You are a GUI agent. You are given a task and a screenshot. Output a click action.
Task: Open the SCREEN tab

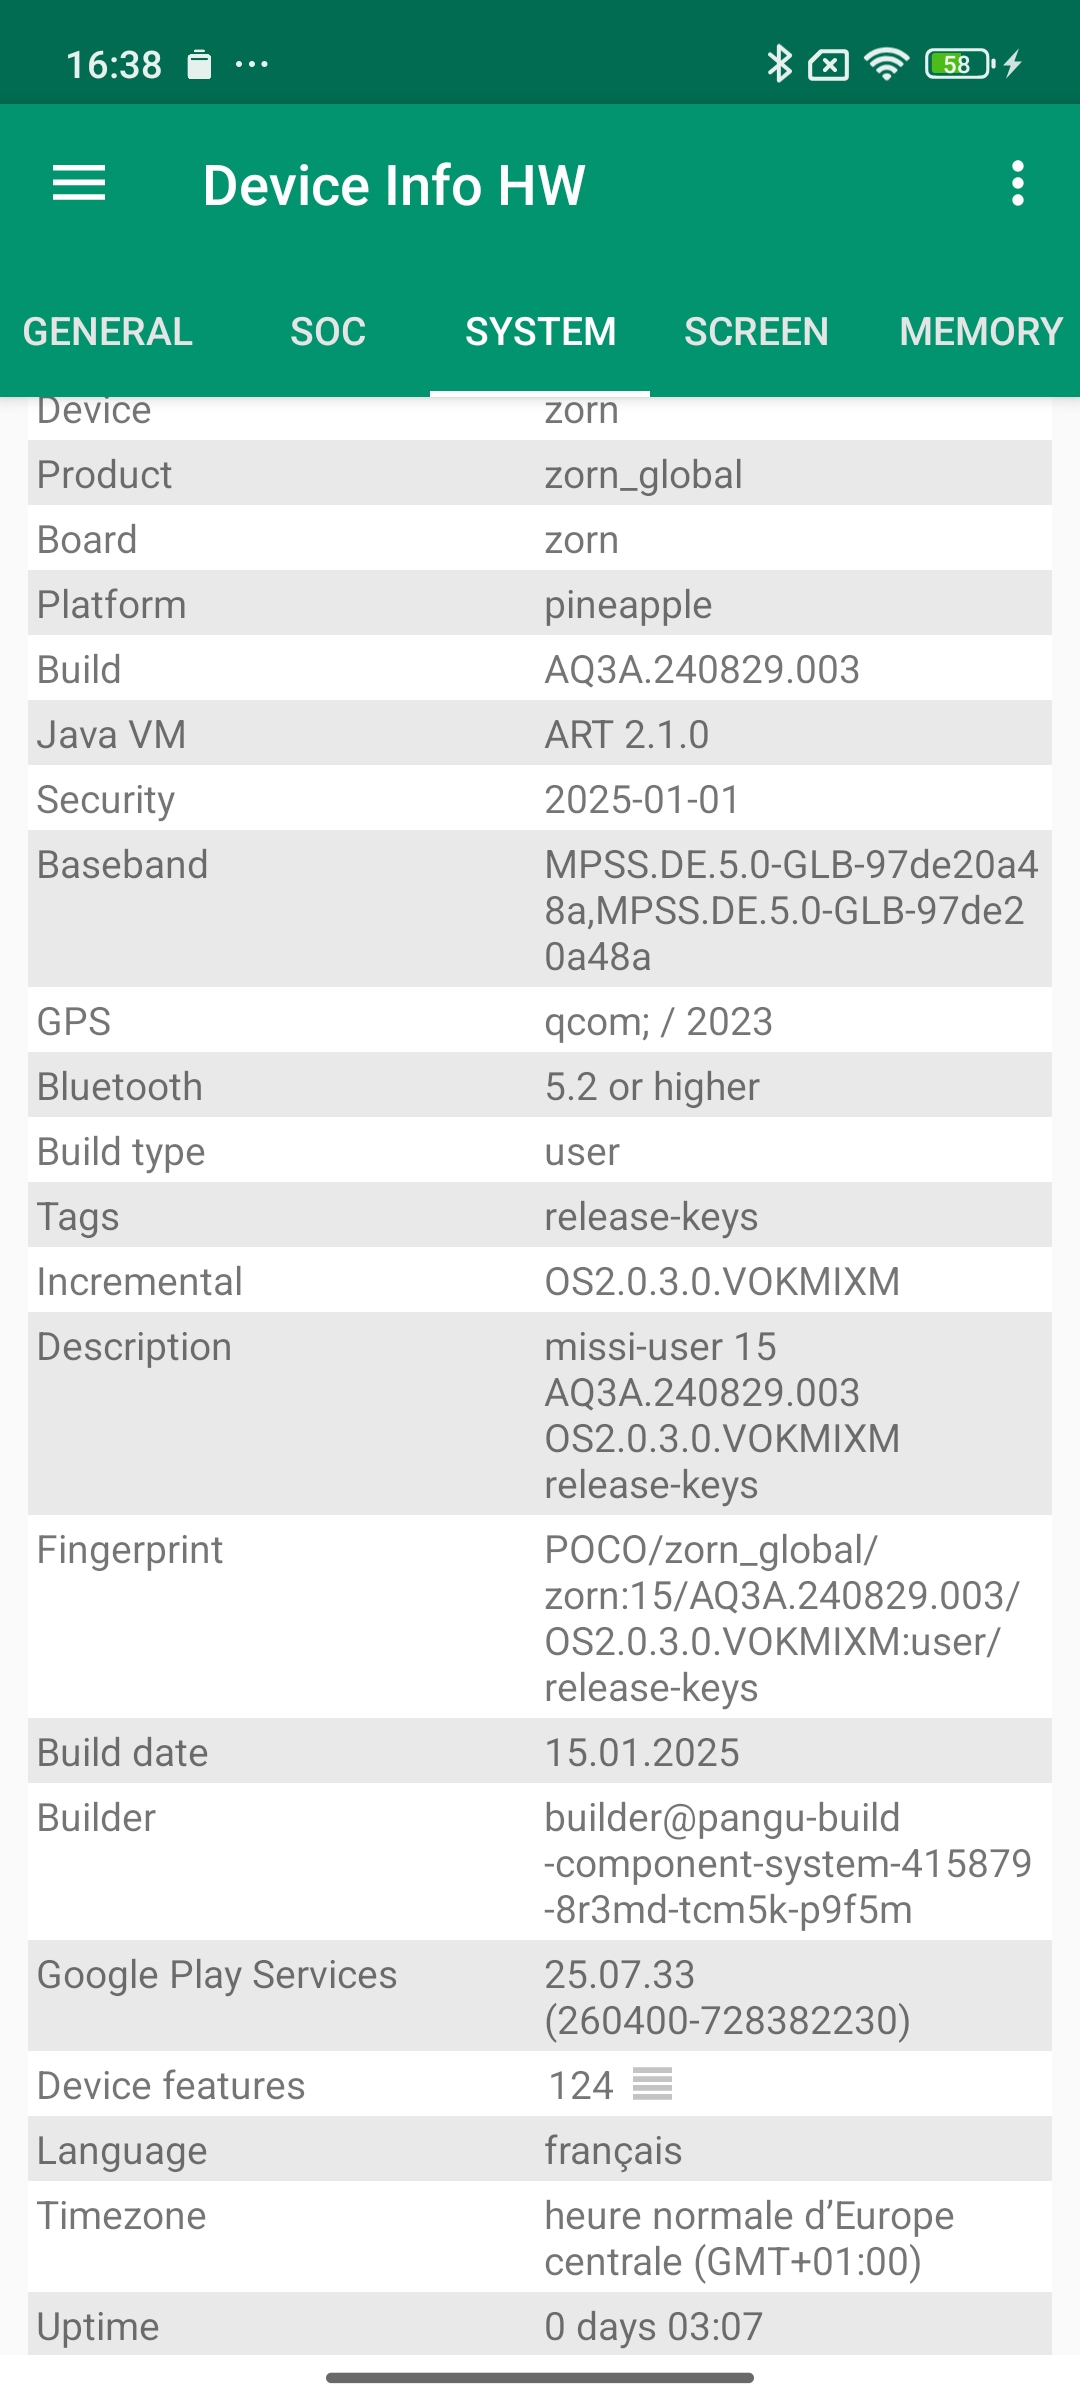[x=756, y=332]
